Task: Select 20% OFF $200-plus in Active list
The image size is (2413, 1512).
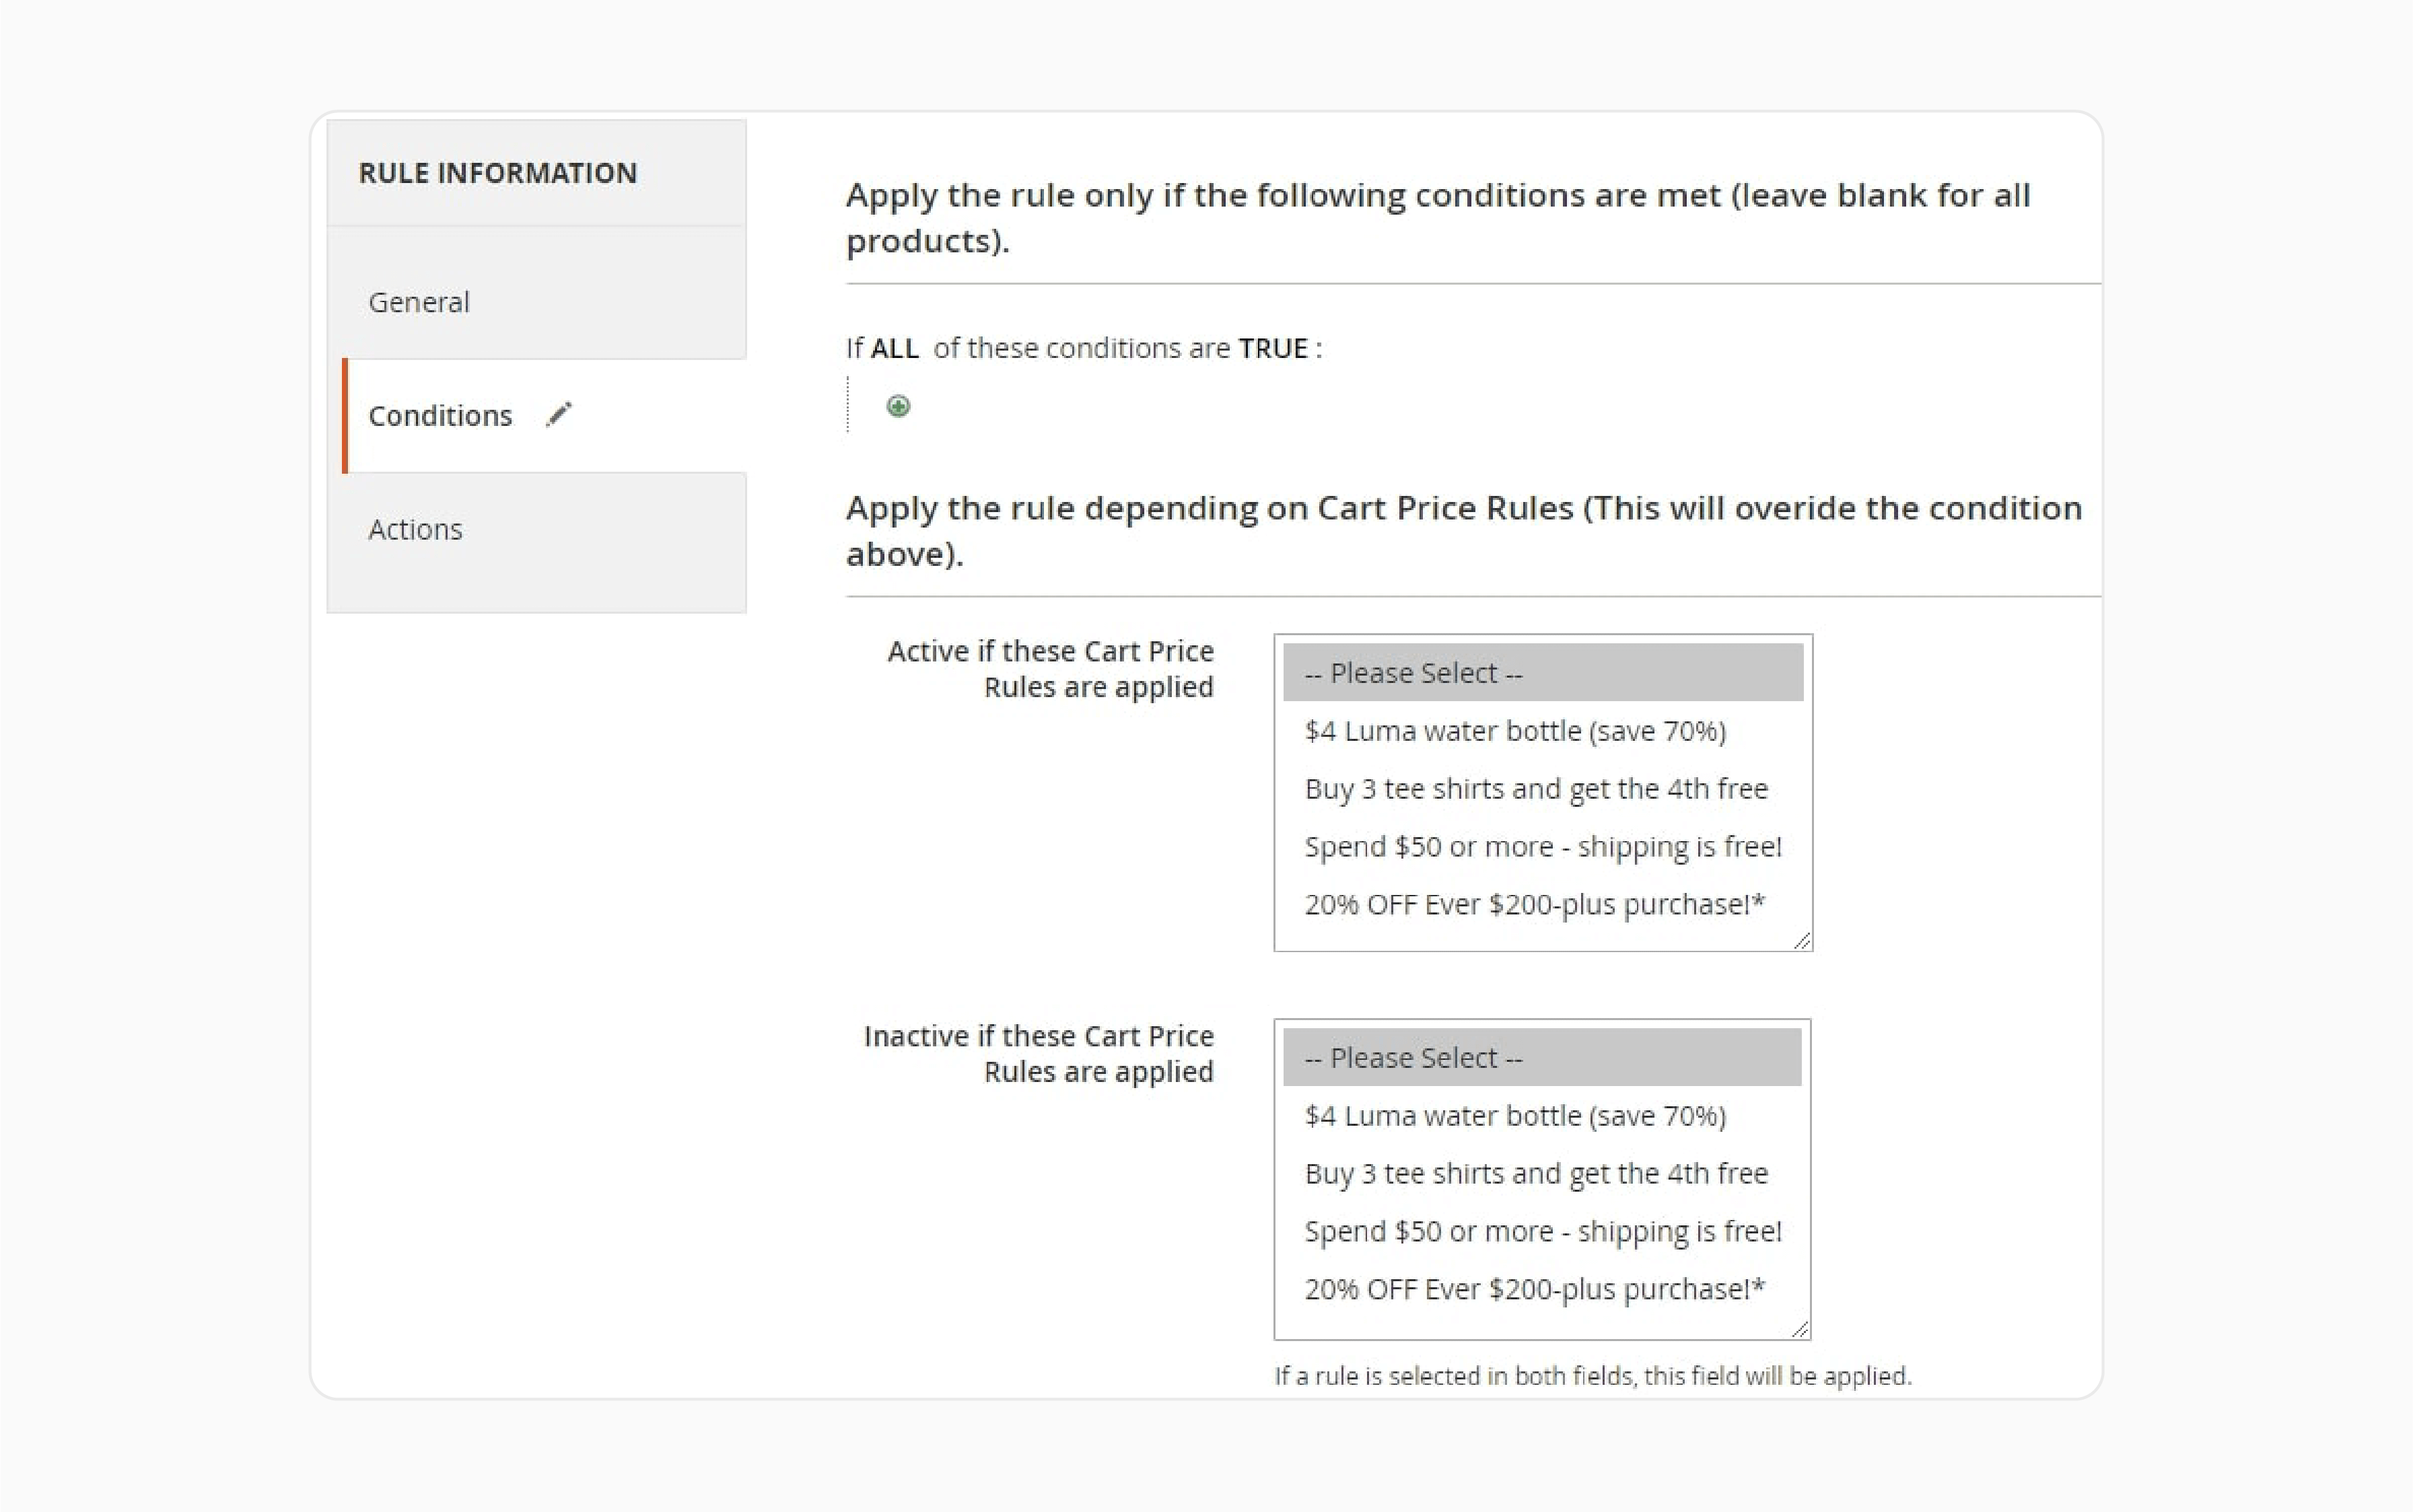Action: [1543, 904]
